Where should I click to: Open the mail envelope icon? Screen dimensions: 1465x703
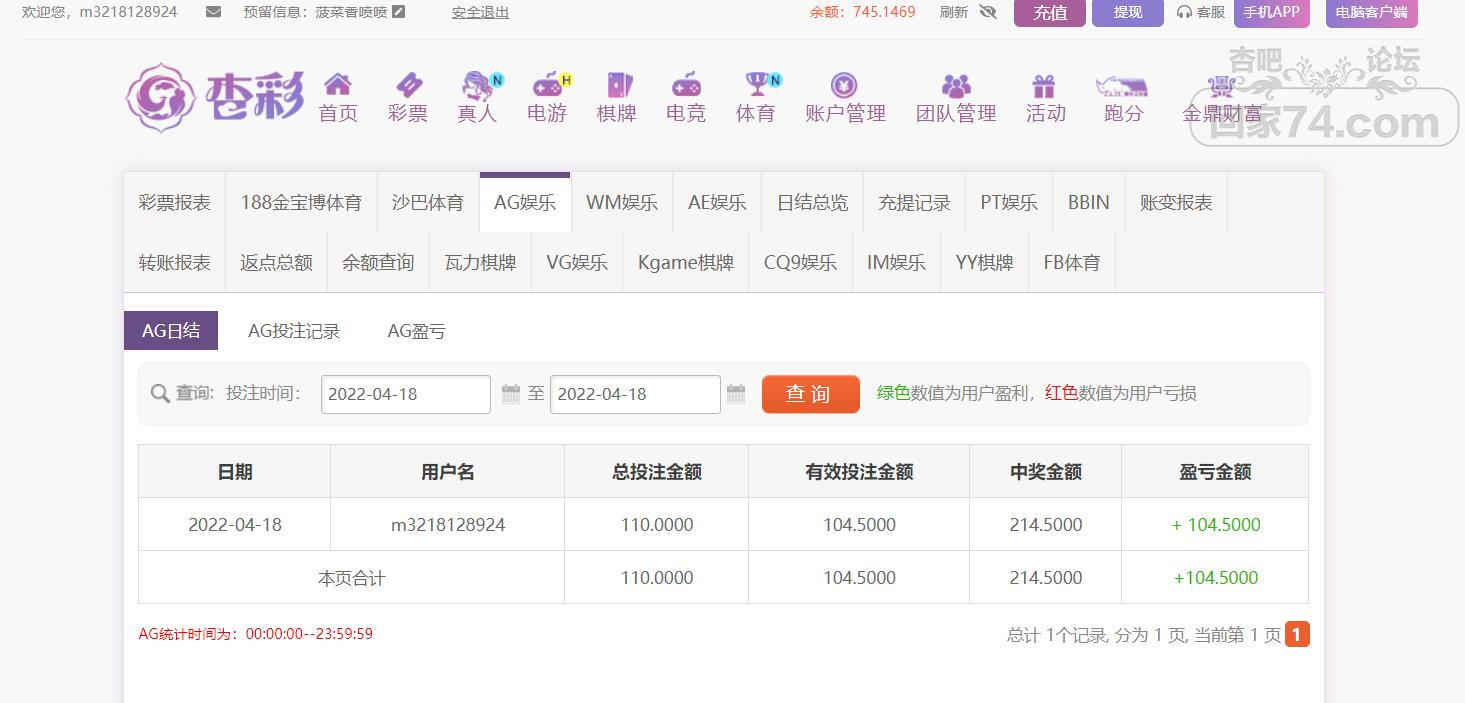pos(213,12)
